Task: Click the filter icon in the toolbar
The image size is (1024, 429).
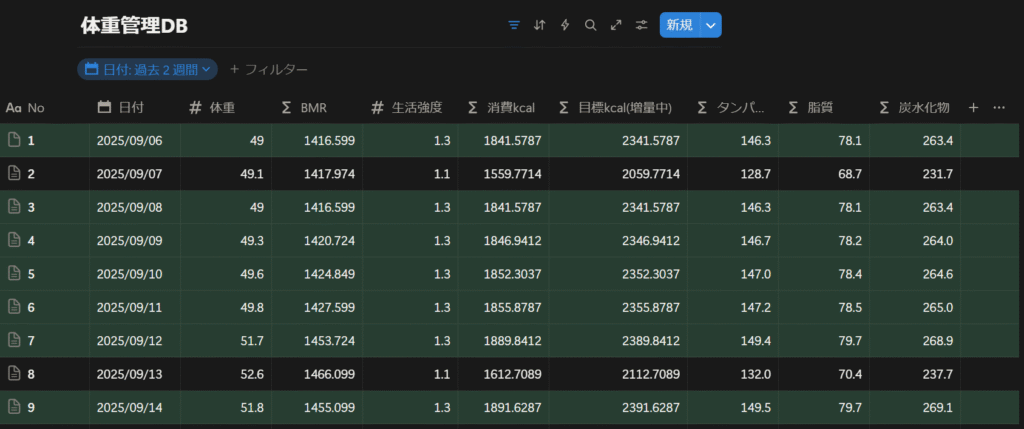Action: (514, 25)
